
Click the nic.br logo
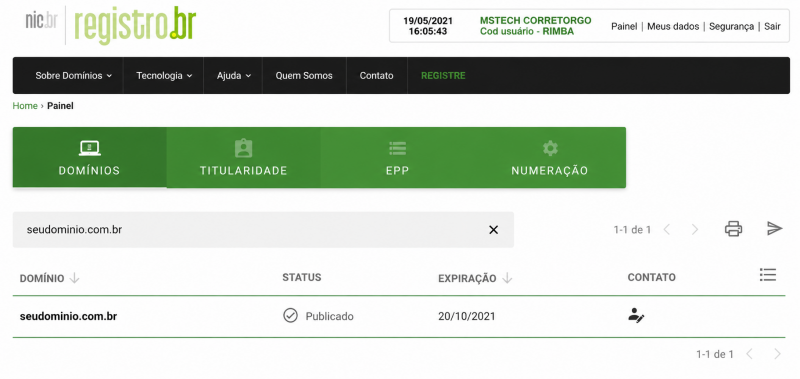41,21
